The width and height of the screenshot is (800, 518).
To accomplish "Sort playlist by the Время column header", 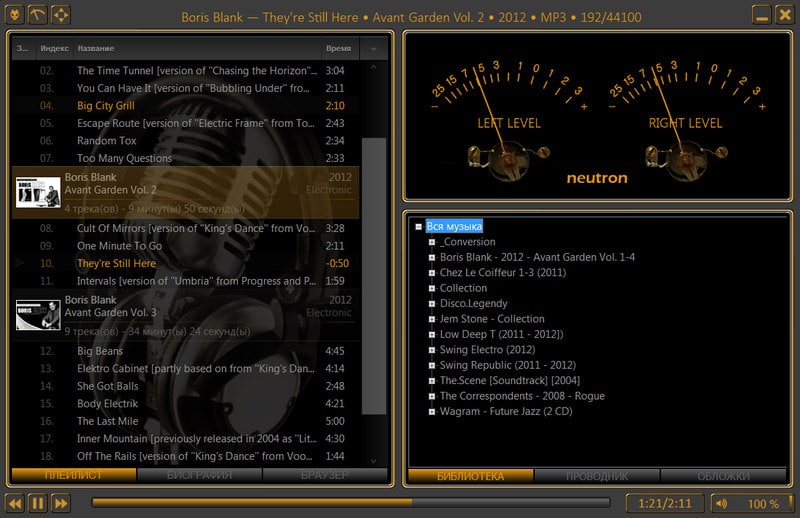I will coord(340,48).
